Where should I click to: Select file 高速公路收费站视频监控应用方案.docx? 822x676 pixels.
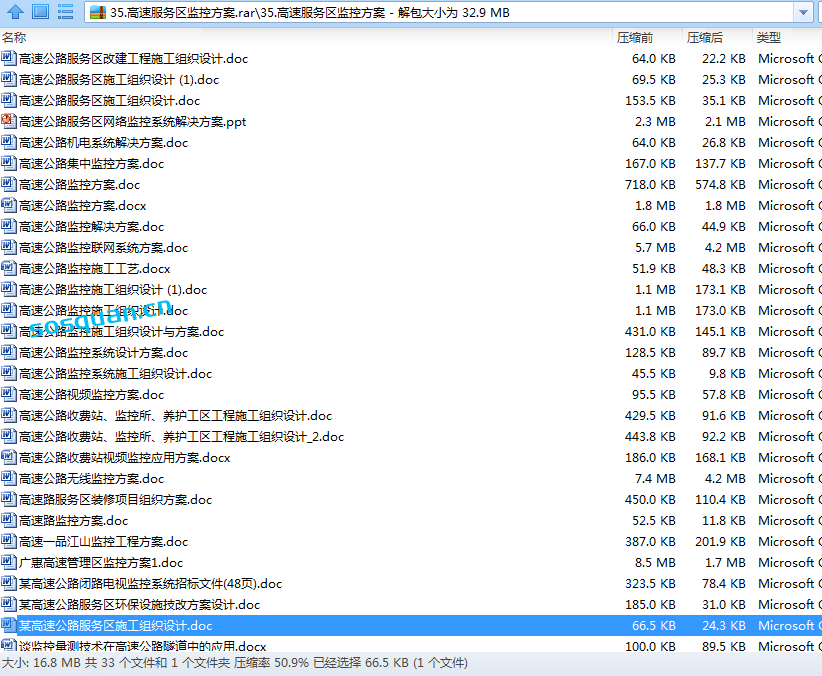pos(125,457)
